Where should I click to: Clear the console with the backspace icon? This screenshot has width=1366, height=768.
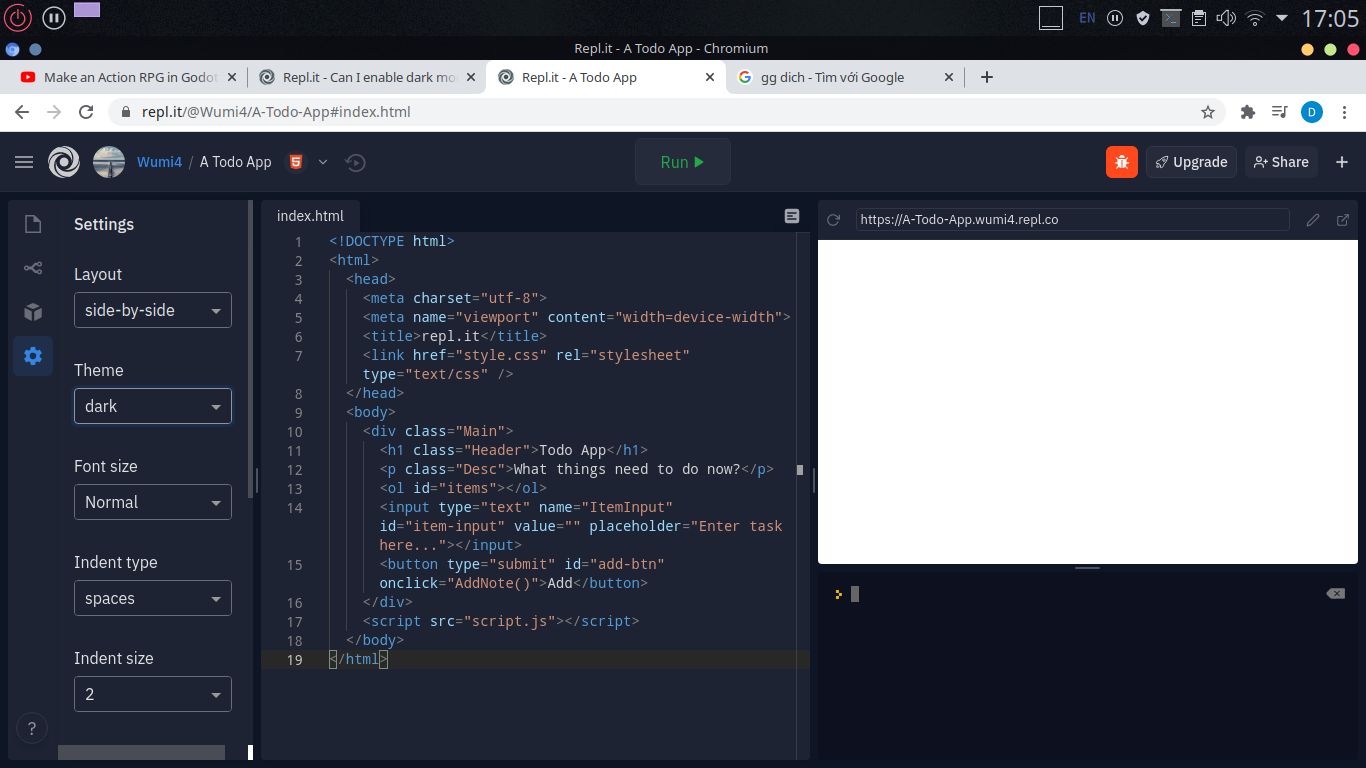coord(1335,593)
